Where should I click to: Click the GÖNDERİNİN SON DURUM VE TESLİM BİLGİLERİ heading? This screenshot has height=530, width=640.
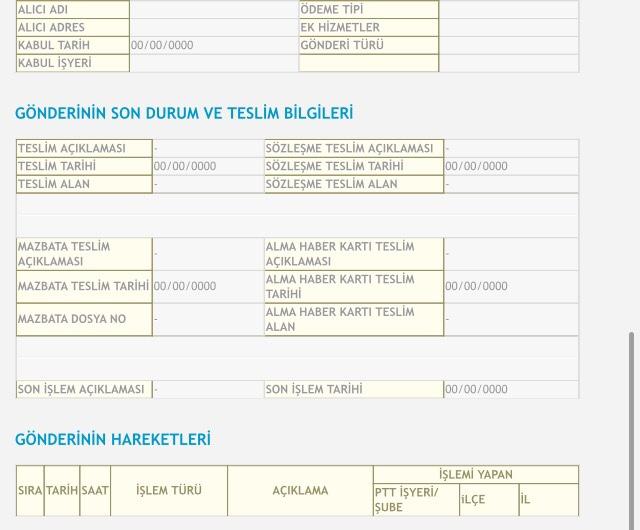click(x=184, y=114)
